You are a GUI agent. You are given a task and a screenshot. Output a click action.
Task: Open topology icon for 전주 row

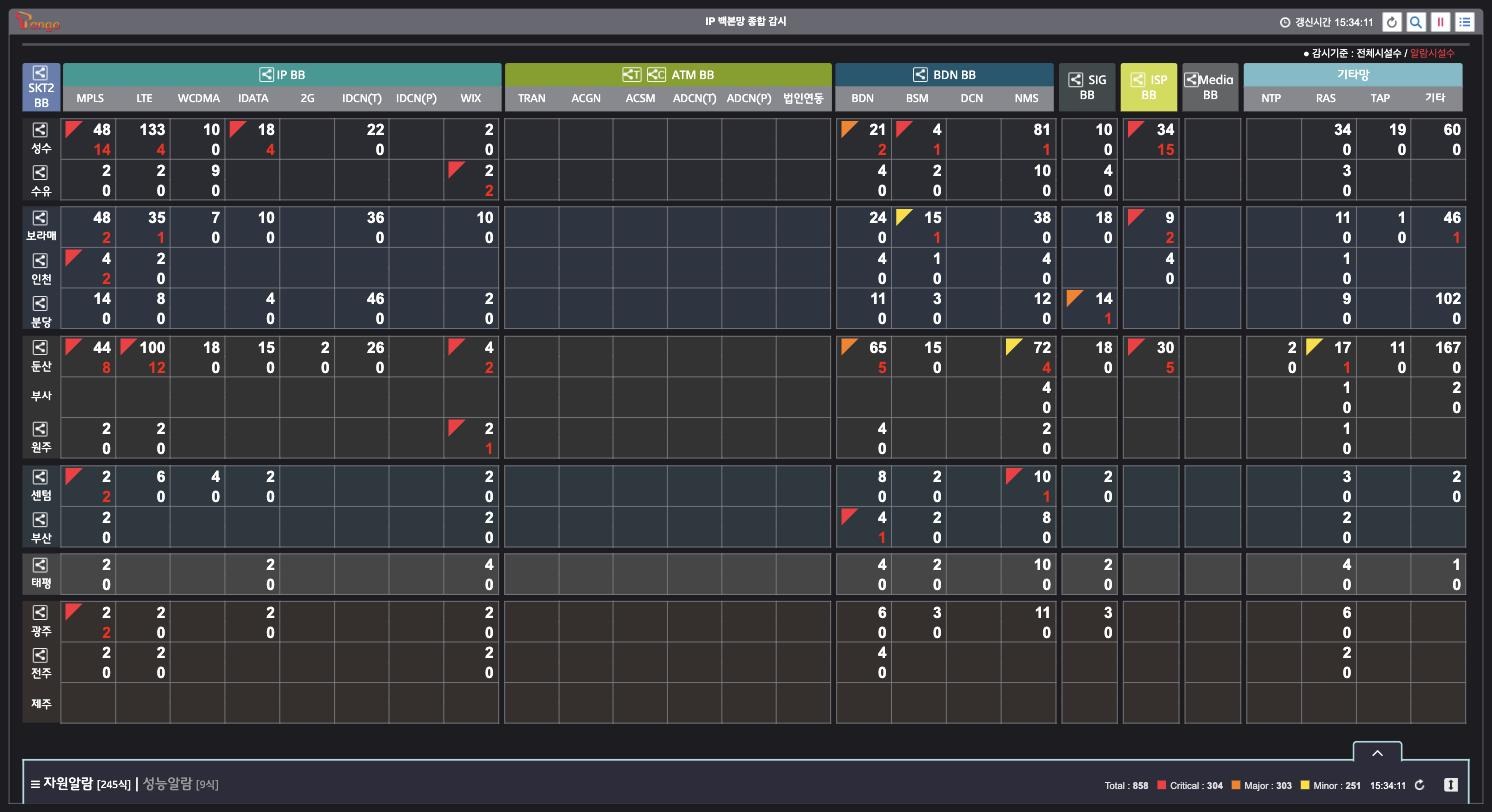pyautogui.click(x=41, y=655)
